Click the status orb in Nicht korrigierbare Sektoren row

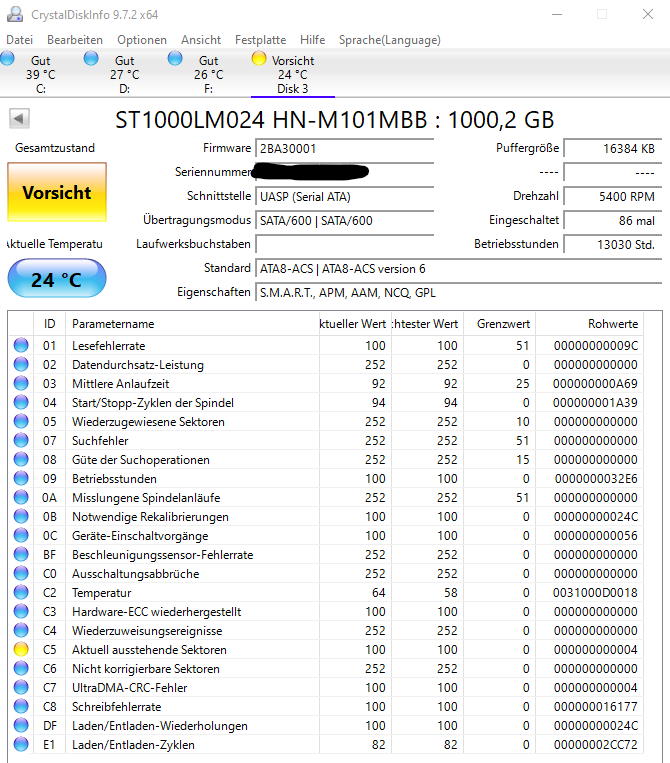pyautogui.click(x=21, y=669)
